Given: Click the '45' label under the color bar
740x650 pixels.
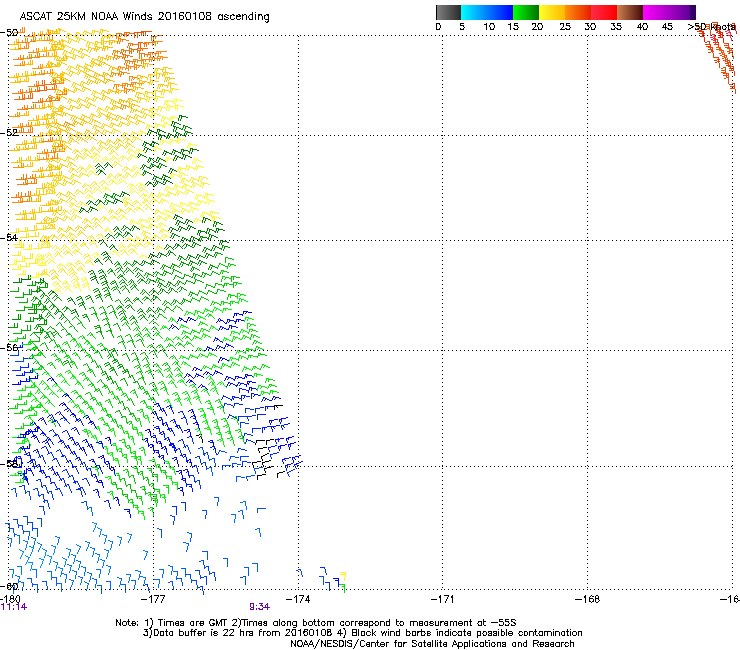Looking at the screenshot, I should 667,27.
